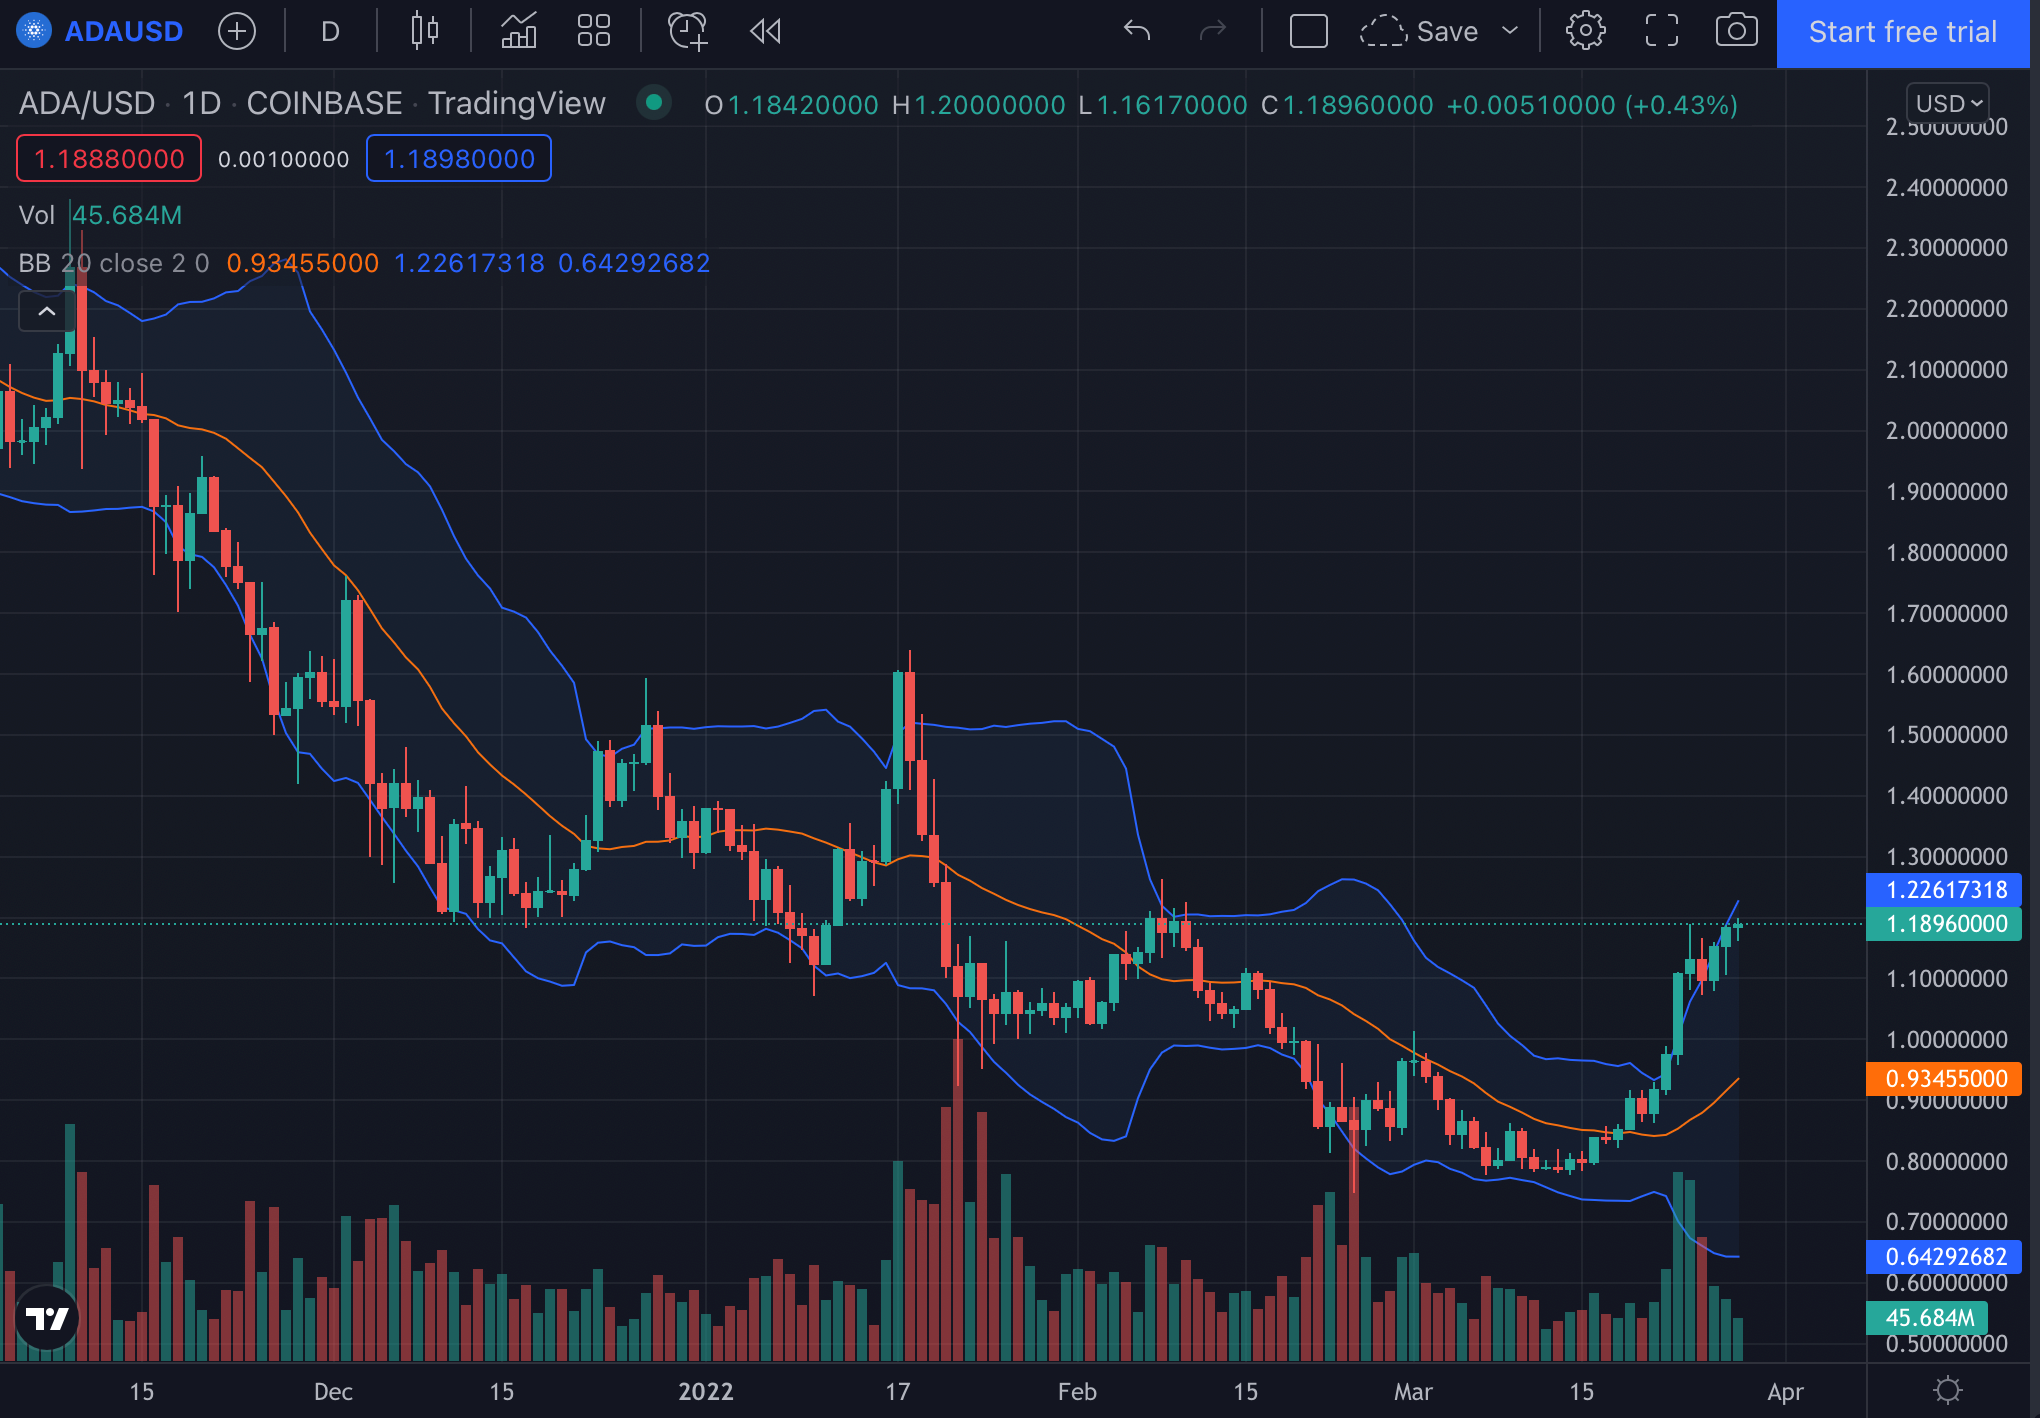The image size is (2040, 1418).
Task: Select the Vol indicator legend
Action: tap(37, 215)
